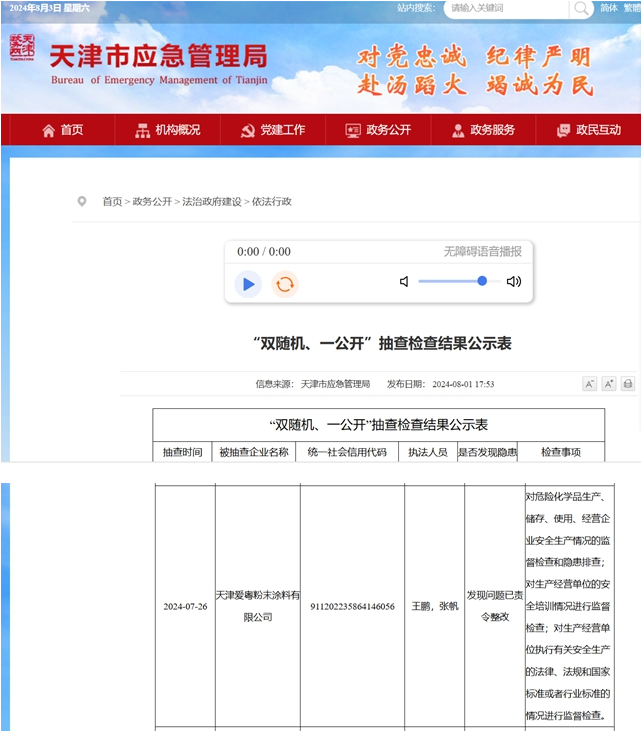Click the officers cell 王鹏，张帆
Viewport: 642px width, 733px height.
[x=435, y=606]
